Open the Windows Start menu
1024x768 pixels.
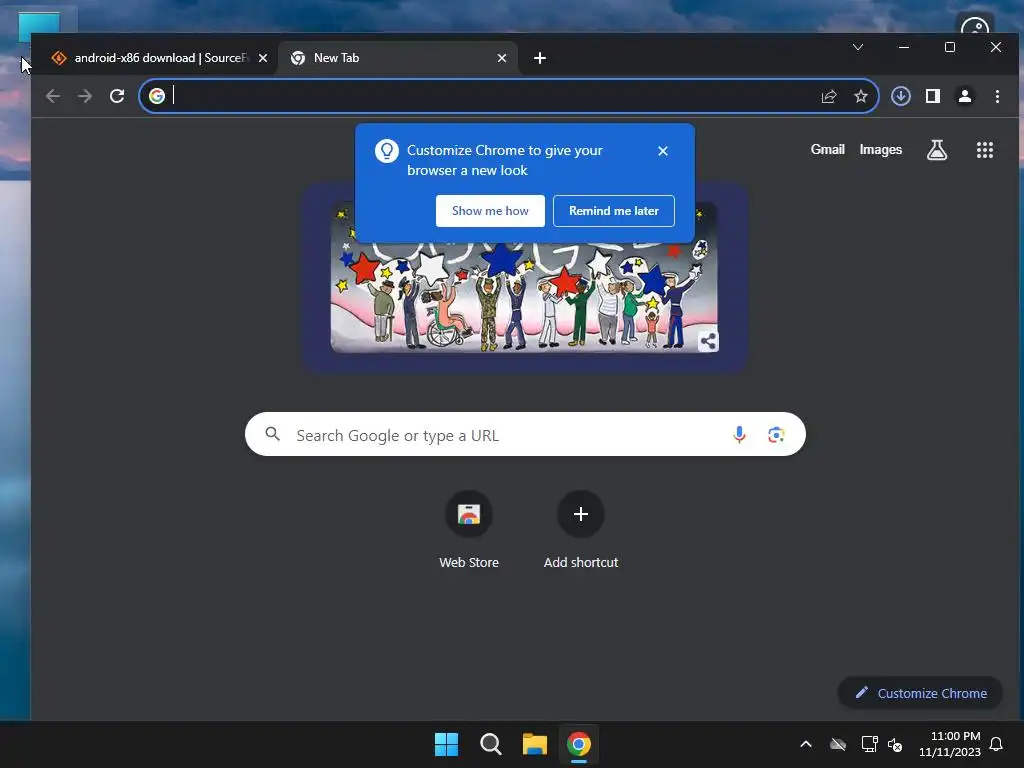447,744
